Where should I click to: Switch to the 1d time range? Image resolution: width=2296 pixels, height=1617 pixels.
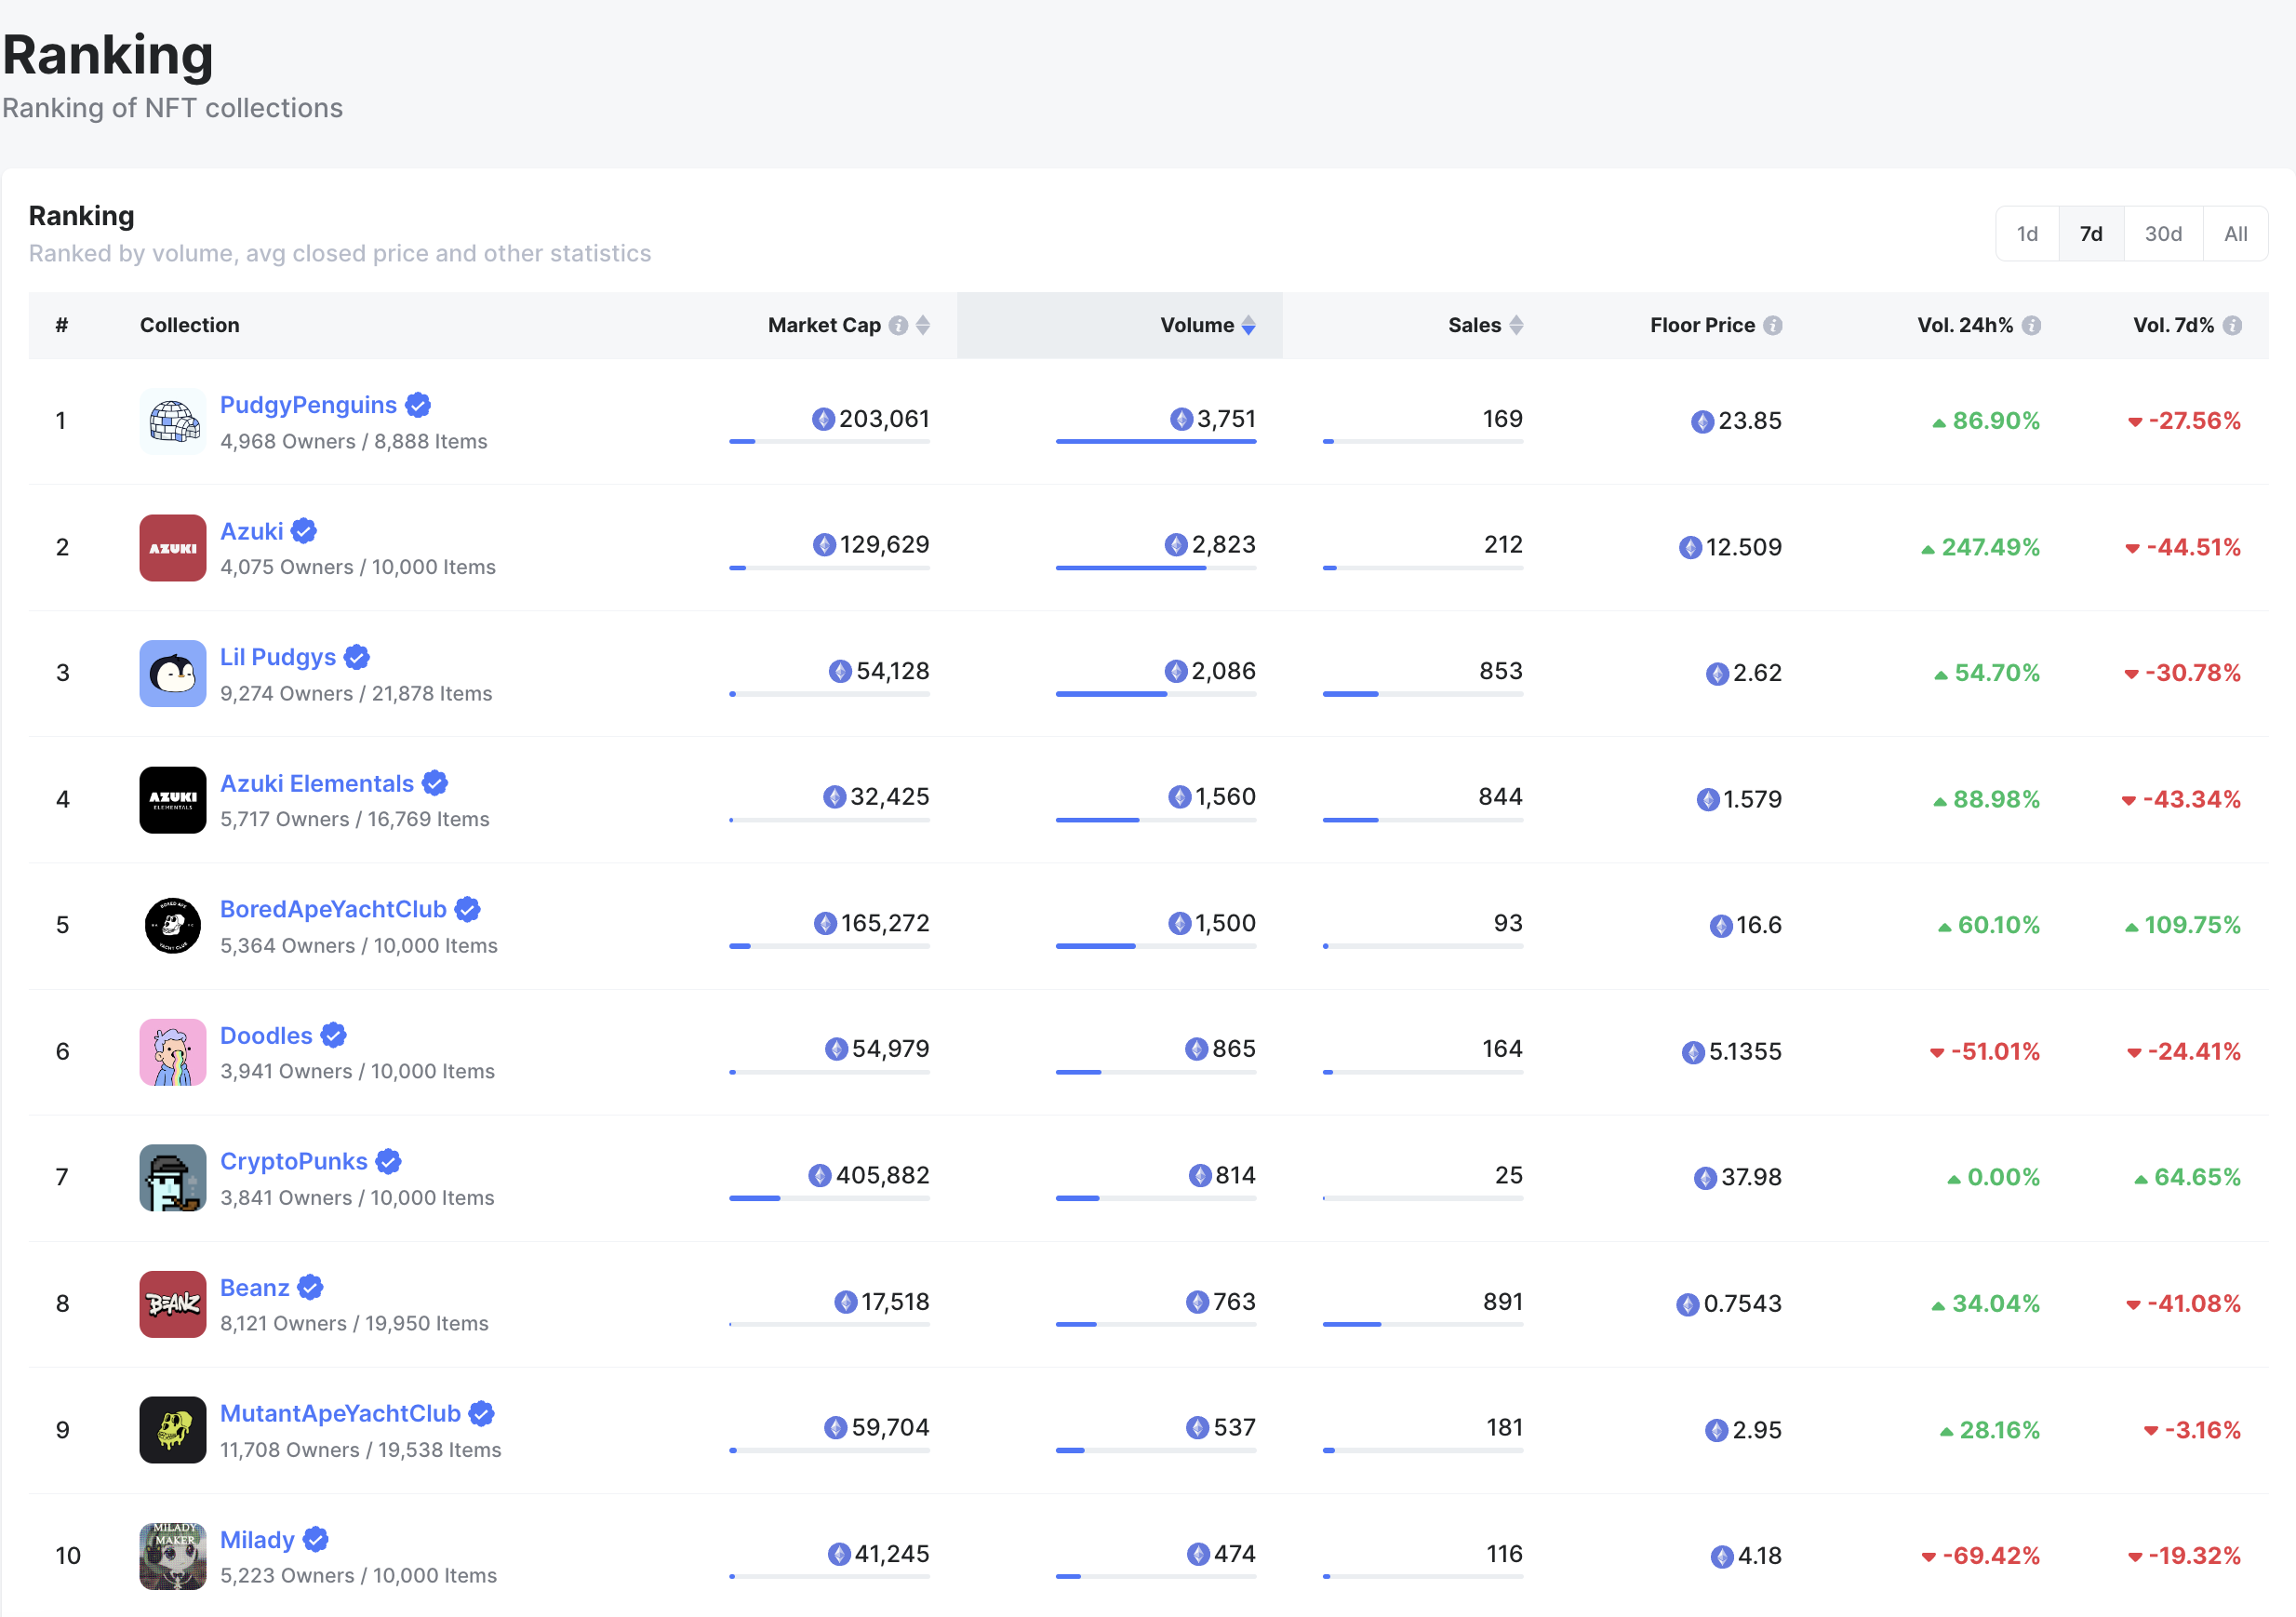(x=2027, y=234)
